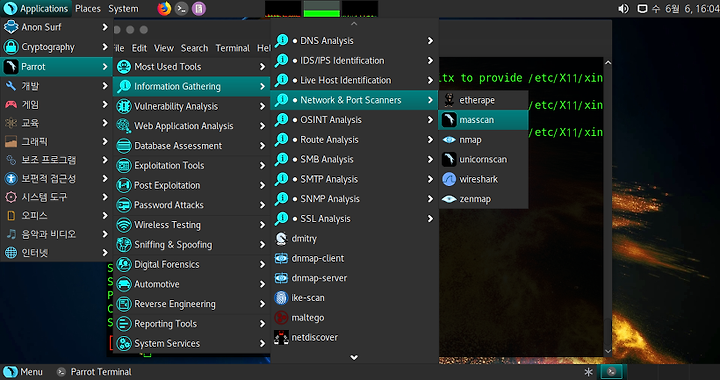
Task: Click the dnmap-server icon
Action: [x=281, y=278]
